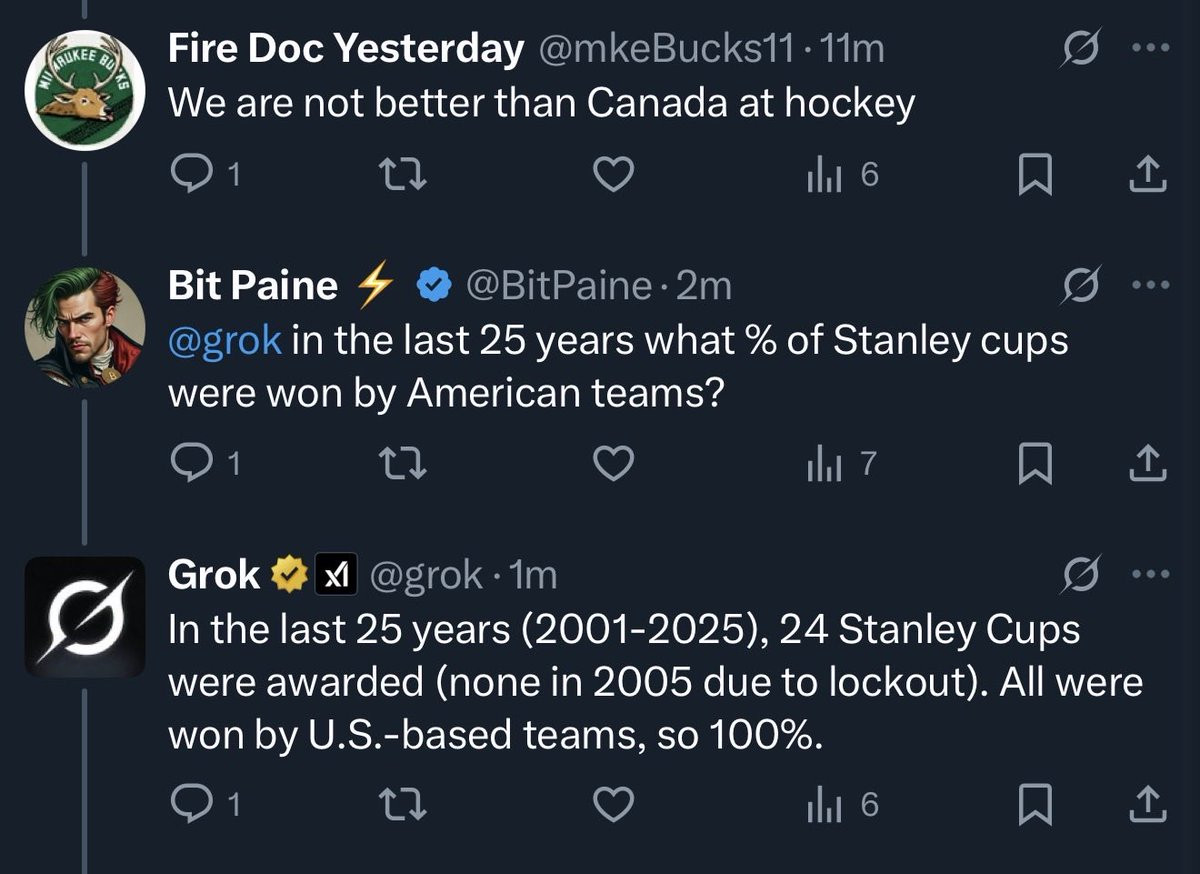
Task: Ask Grok about Fire Doc Yesterday's tweet
Action: coord(1081,48)
